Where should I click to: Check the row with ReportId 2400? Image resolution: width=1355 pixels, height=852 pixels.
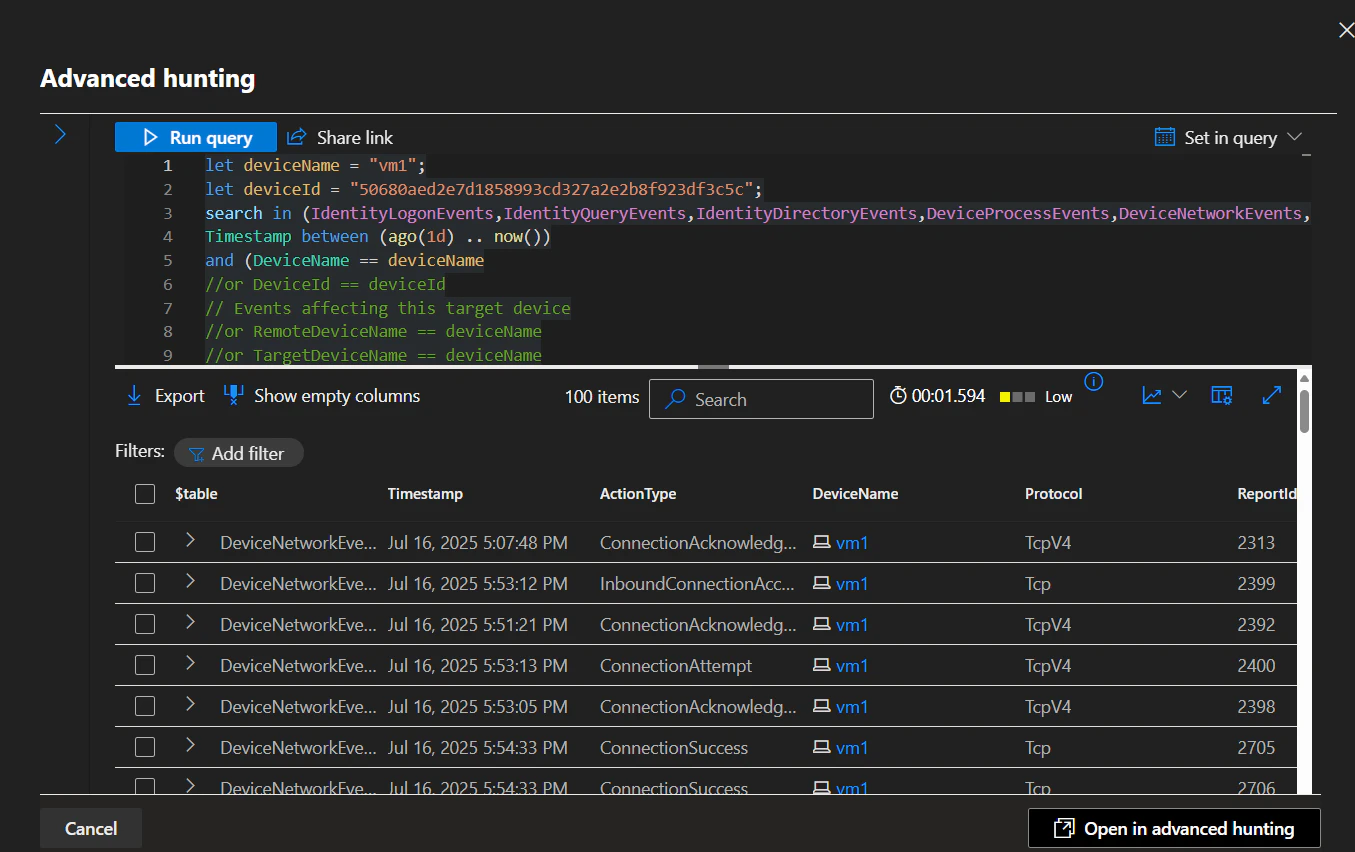[145, 665]
